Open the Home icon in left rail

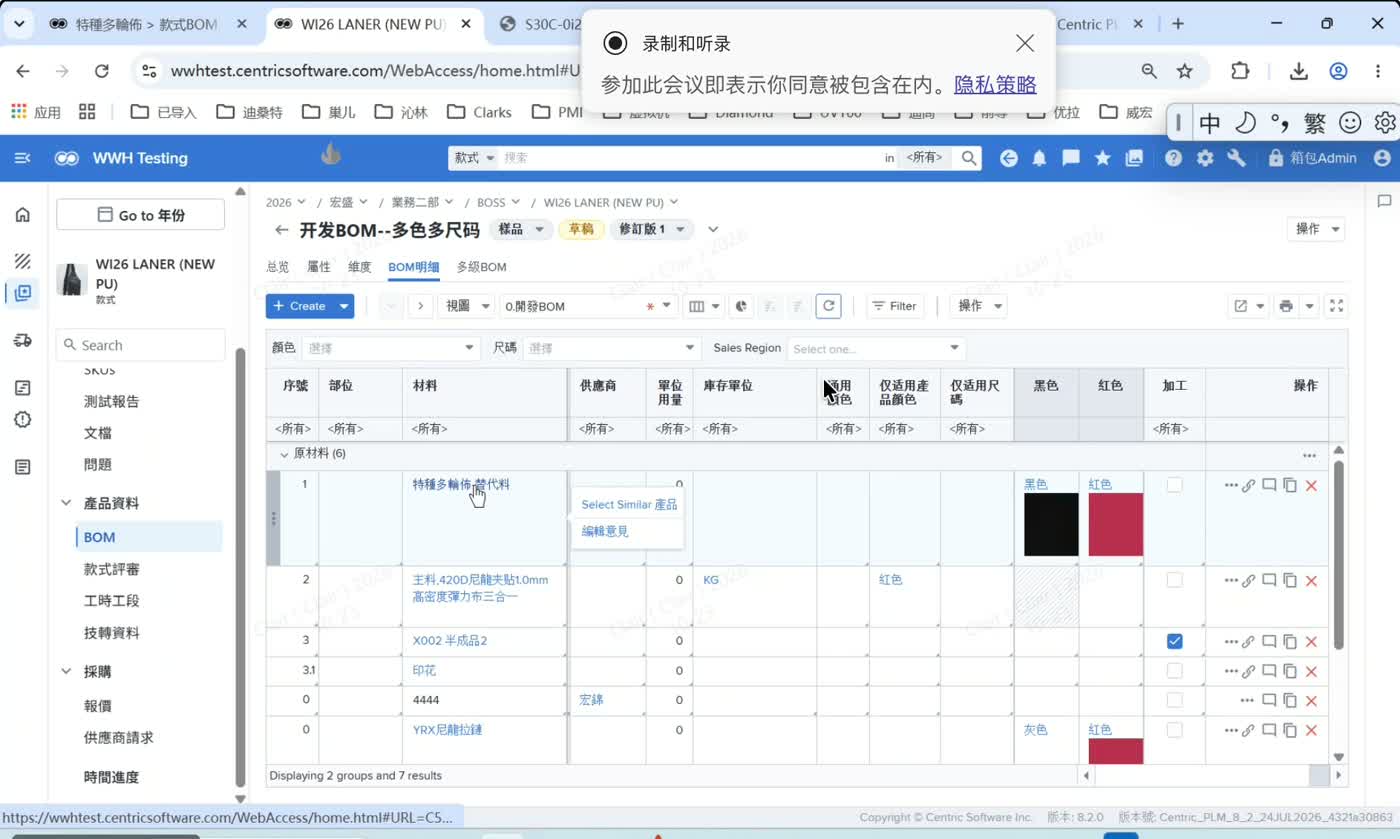(x=23, y=215)
